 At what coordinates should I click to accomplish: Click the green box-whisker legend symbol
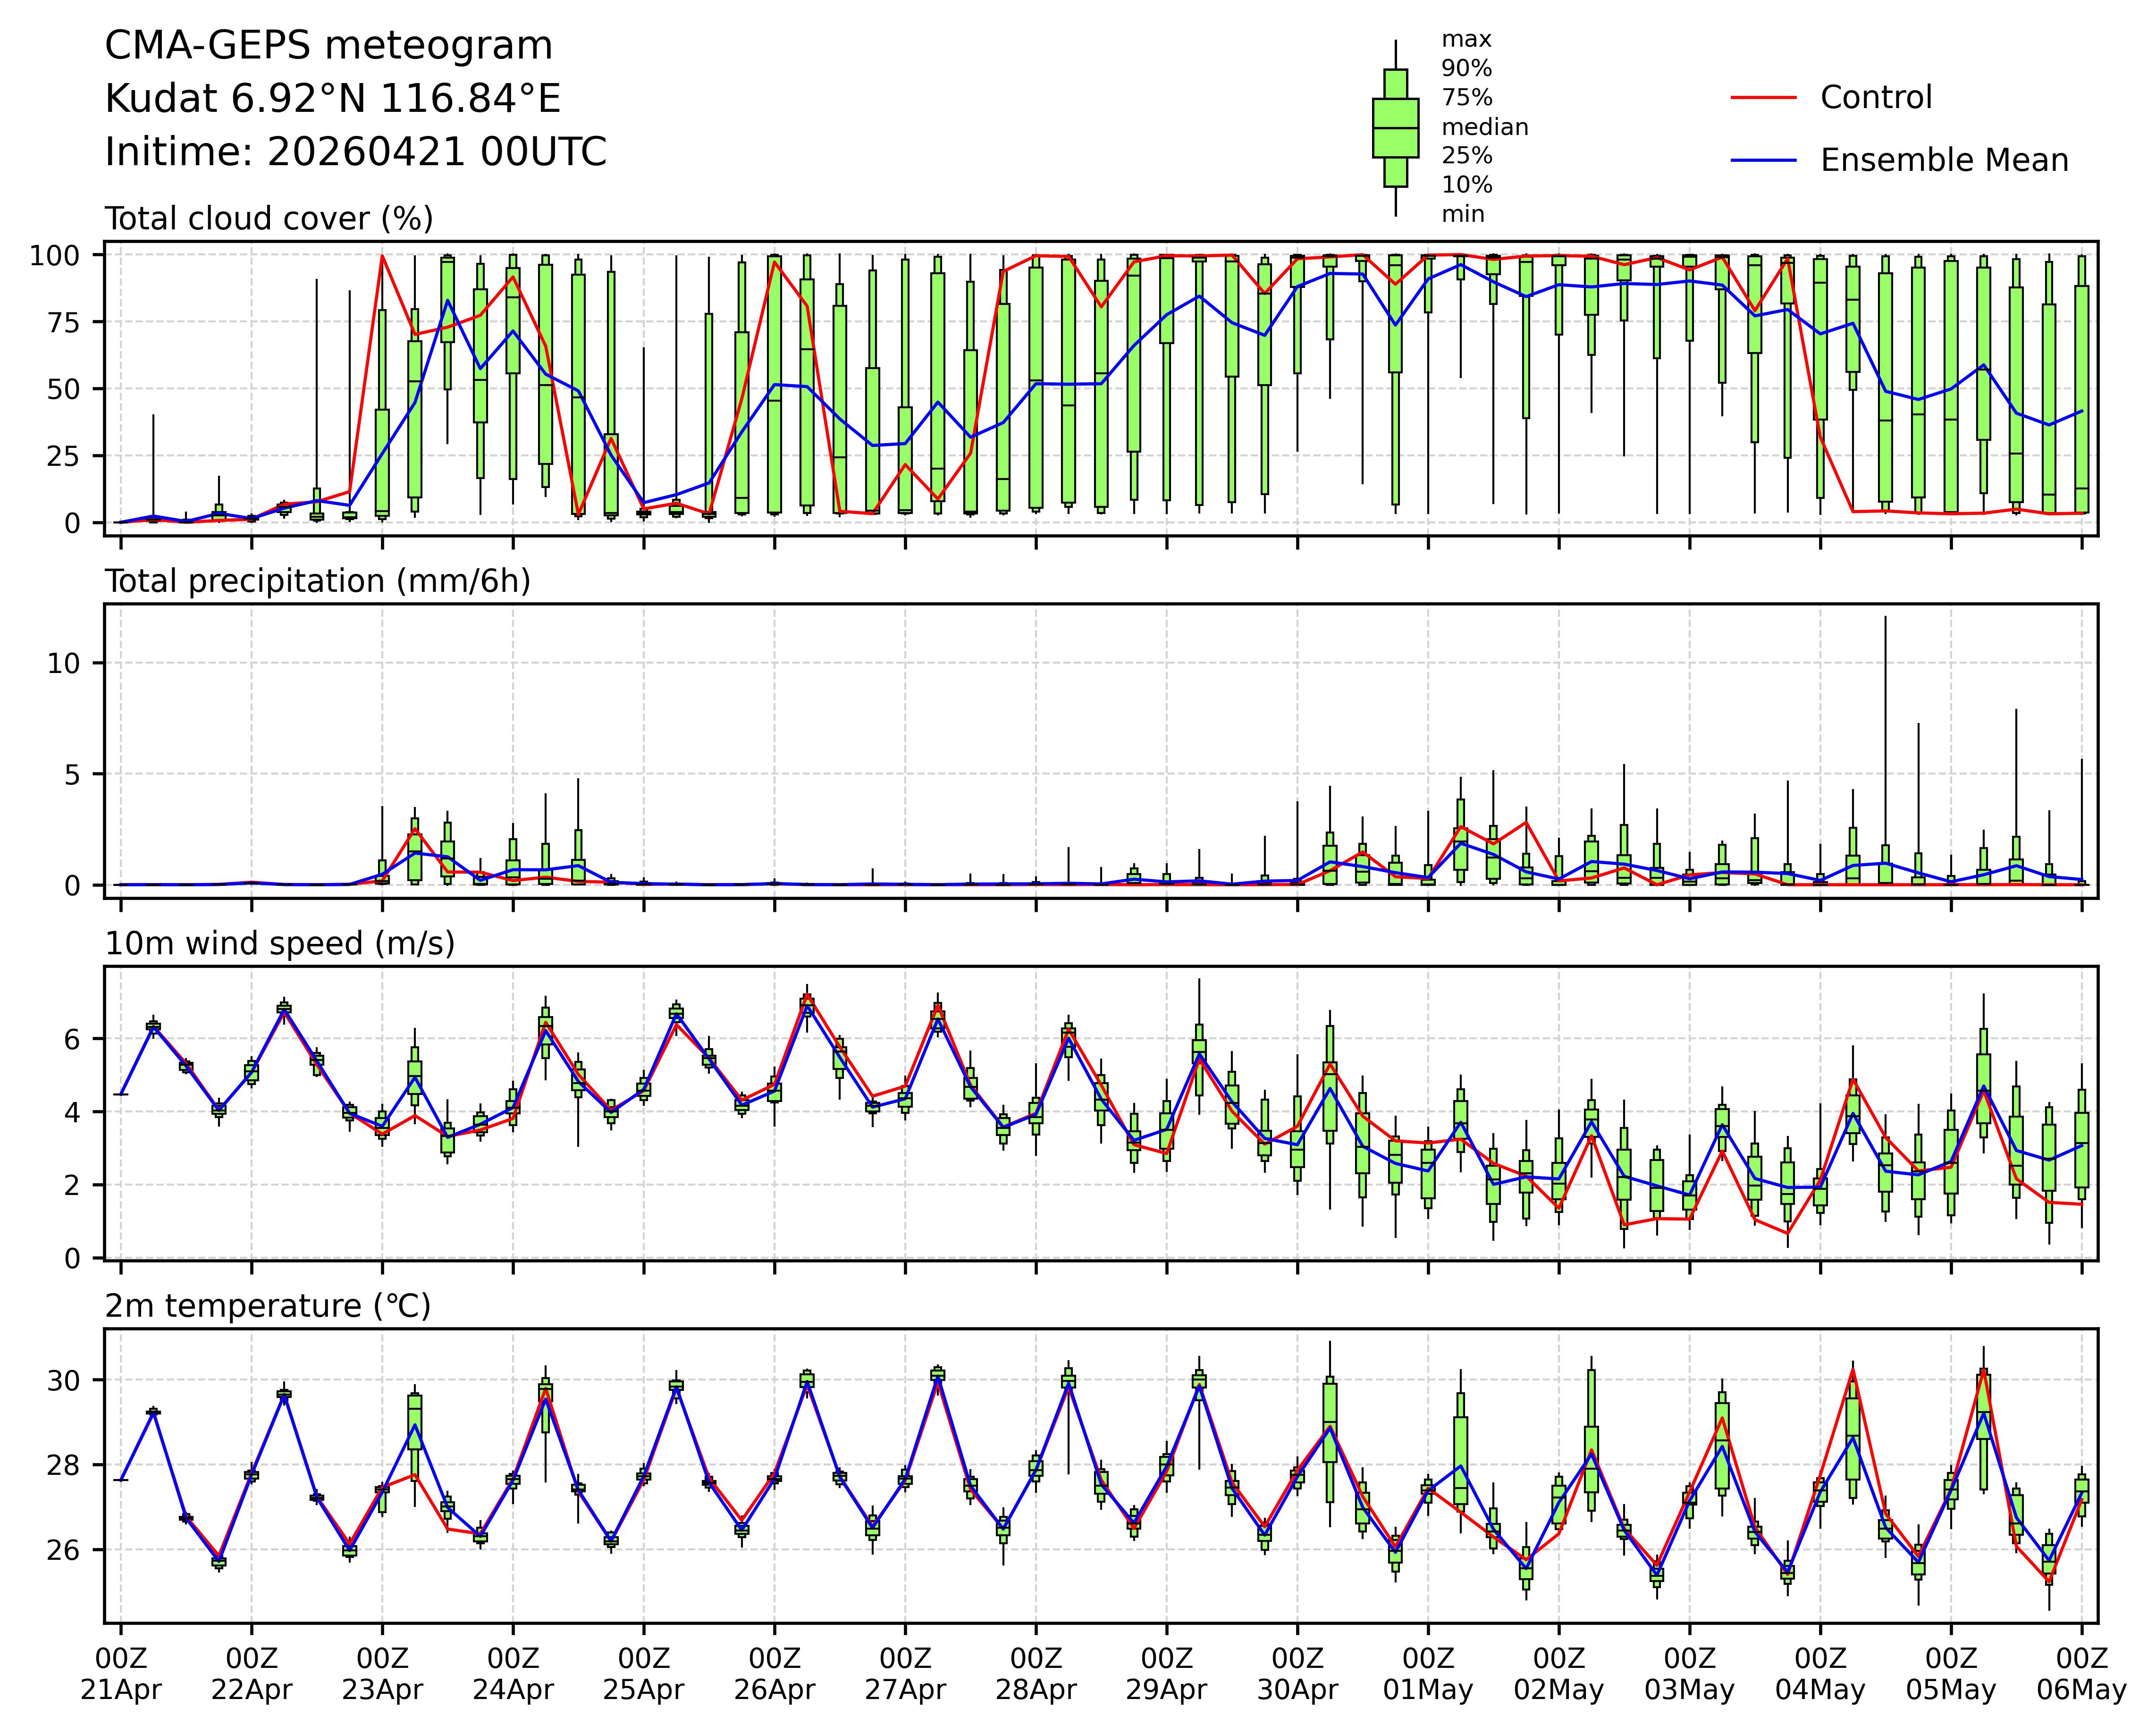click(1395, 128)
